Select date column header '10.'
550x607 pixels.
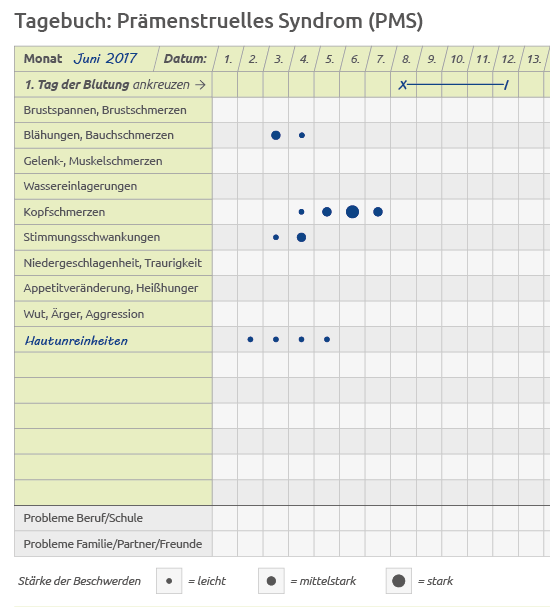[x=457, y=59]
